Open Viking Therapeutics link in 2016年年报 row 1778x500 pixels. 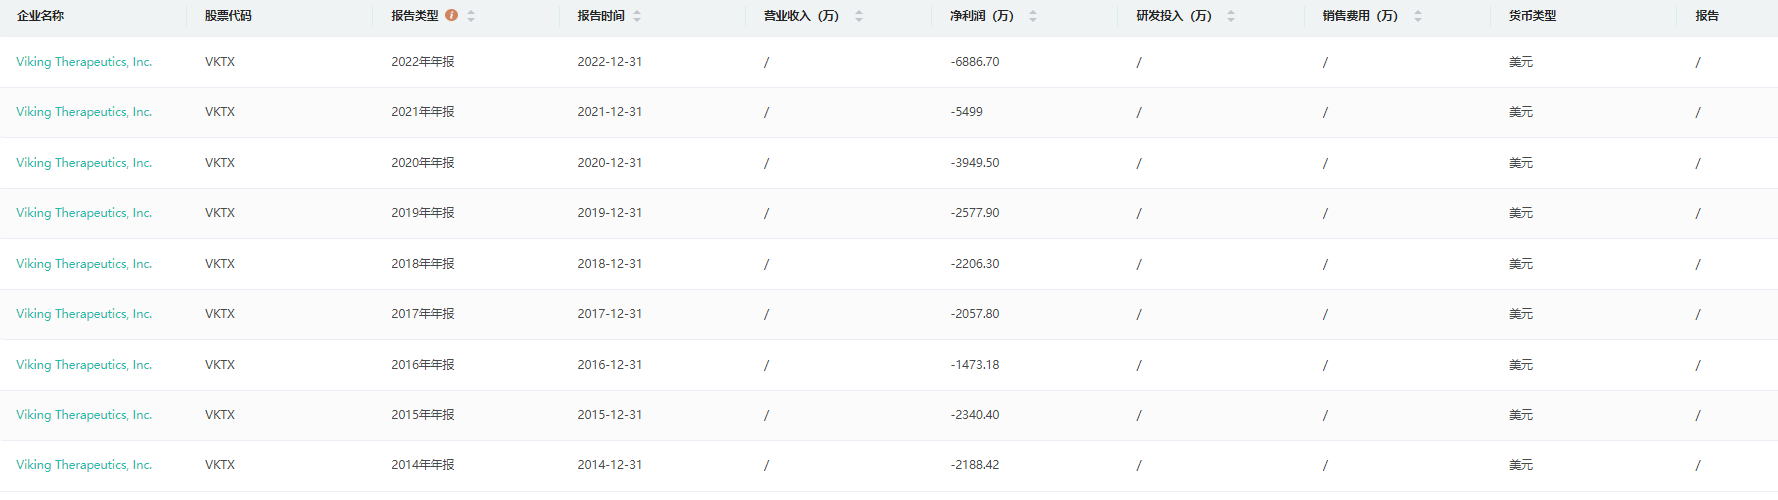[x=84, y=365]
